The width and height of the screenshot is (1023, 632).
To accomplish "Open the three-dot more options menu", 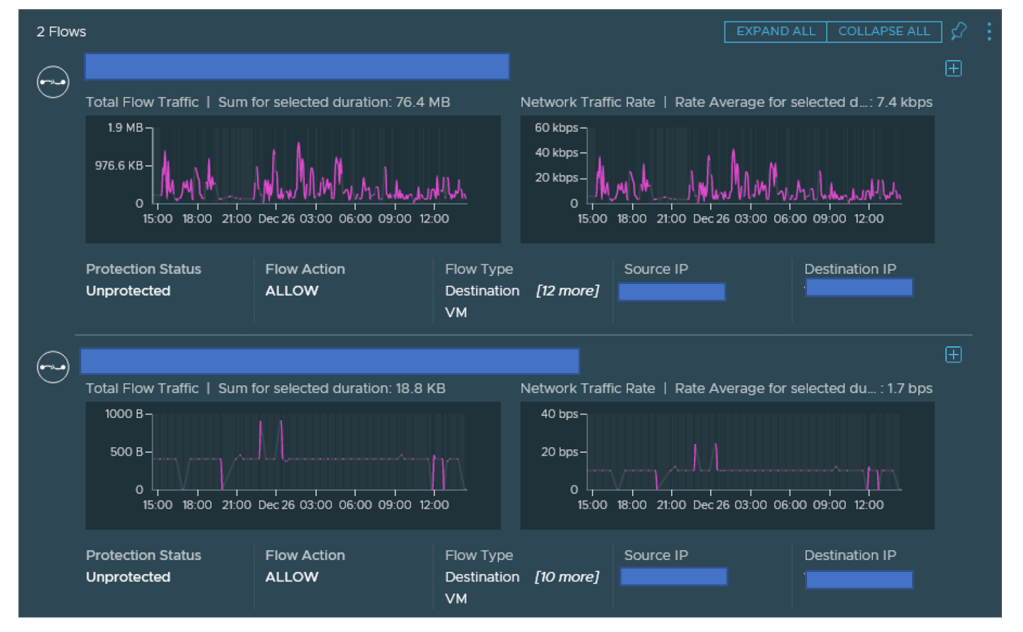I will click(x=989, y=31).
